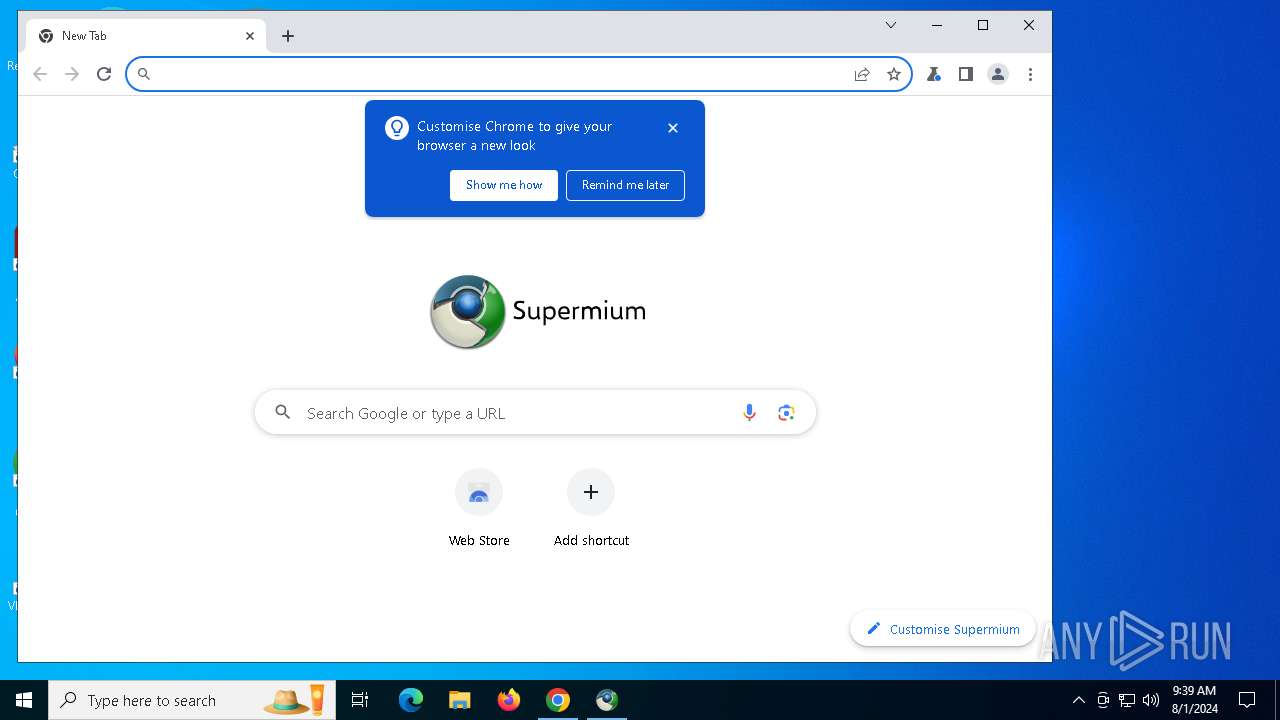Click the Add shortcut tile

point(591,509)
